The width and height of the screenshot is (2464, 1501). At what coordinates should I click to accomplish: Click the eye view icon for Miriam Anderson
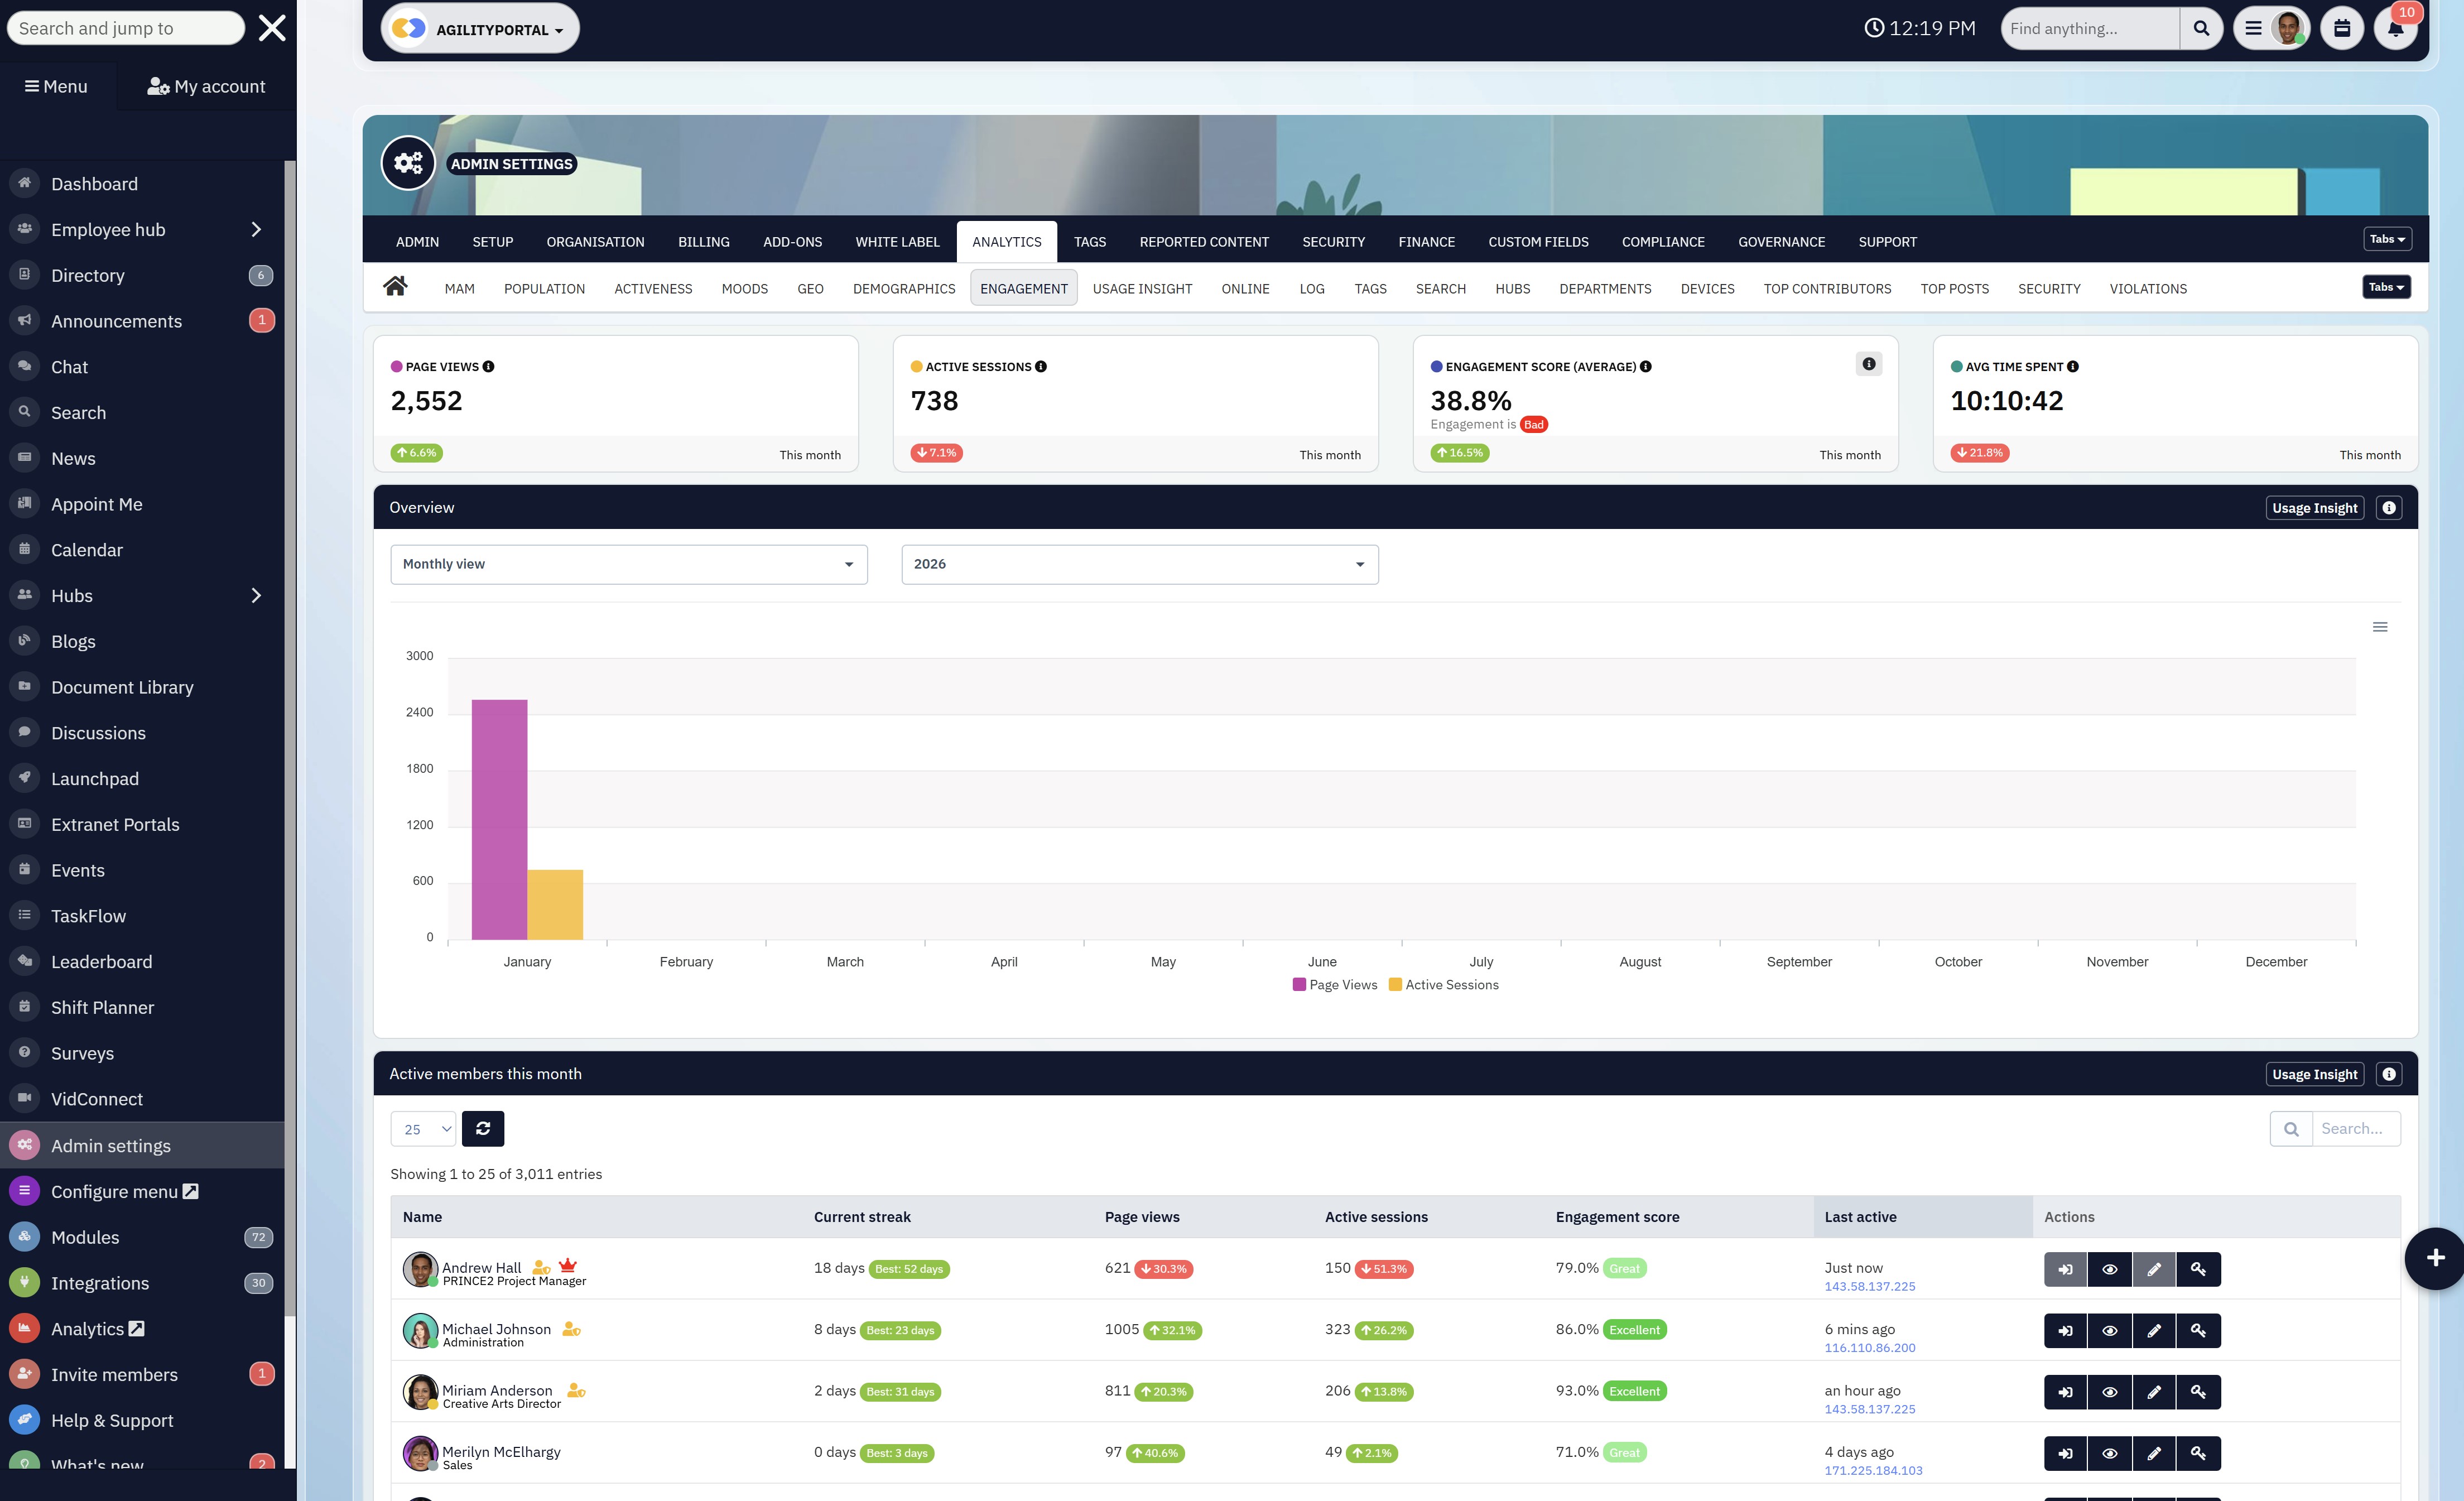coord(2109,1392)
